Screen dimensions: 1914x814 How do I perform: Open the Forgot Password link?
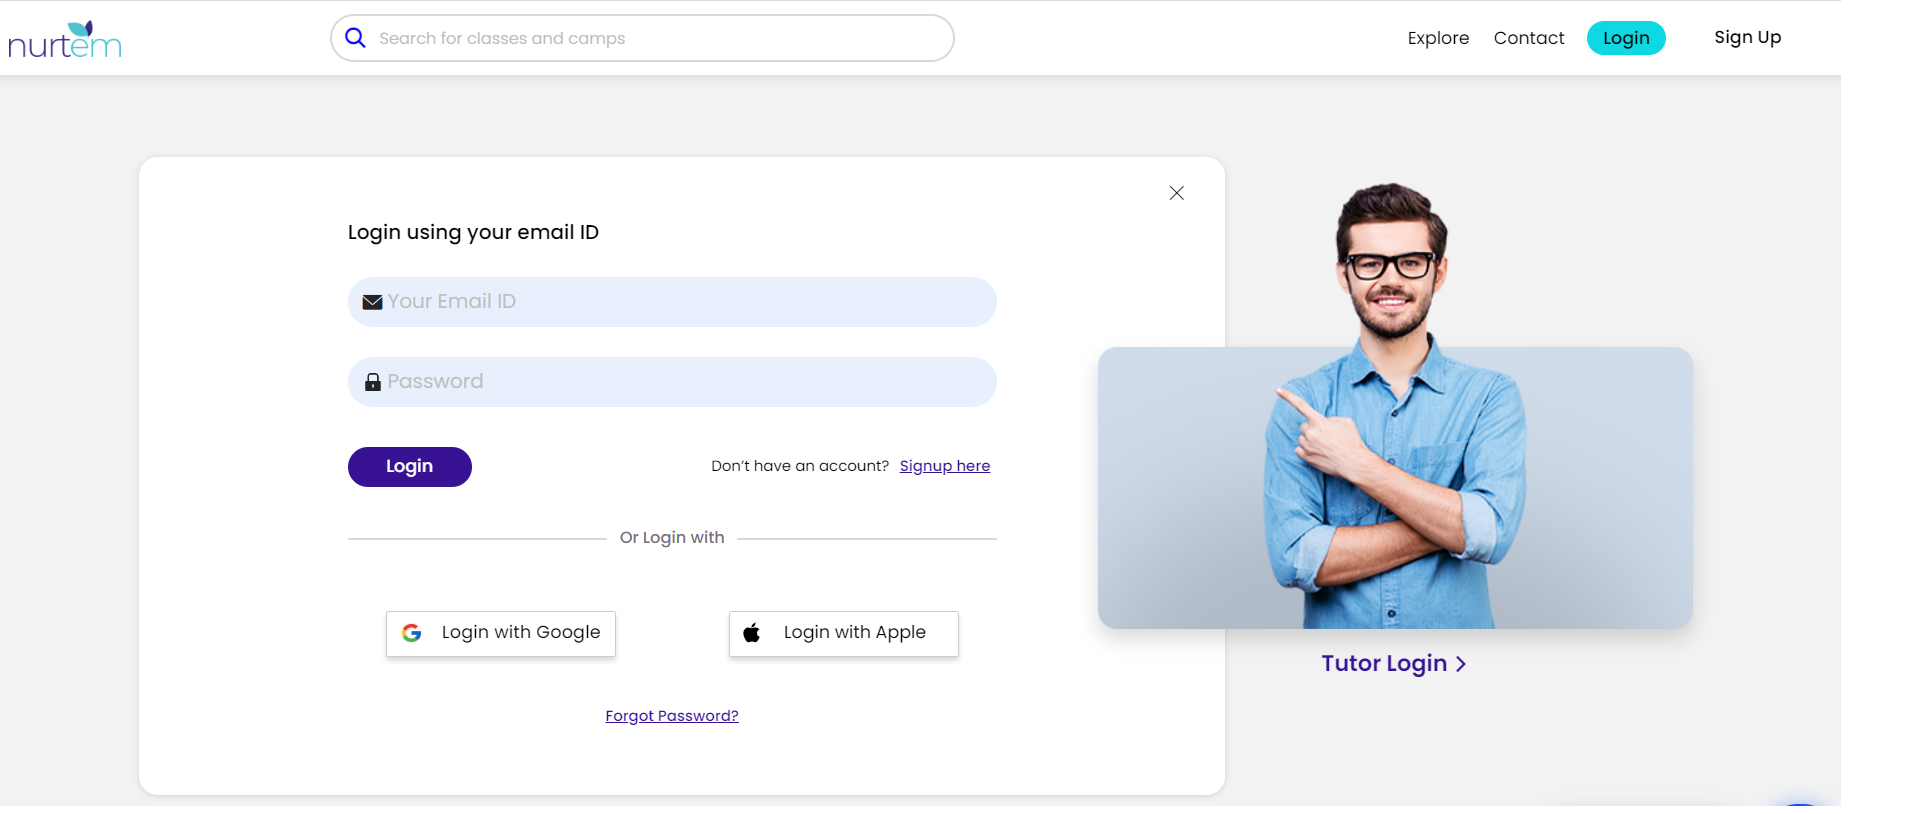coord(671,715)
